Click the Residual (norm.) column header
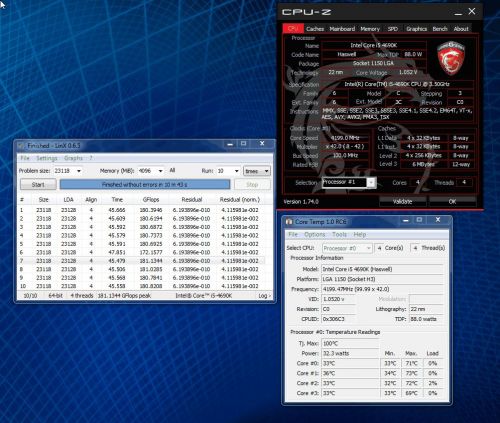The height and width of the screenshot is (423, 500). pos(240,199)
